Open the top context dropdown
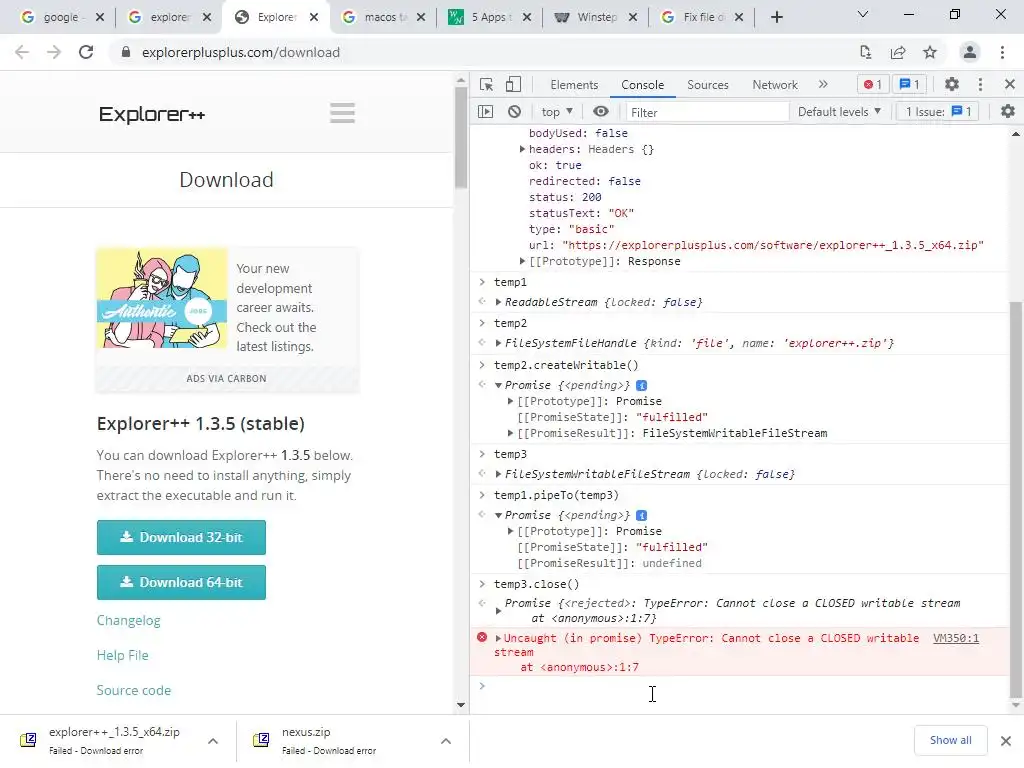The height and width of the screenshot is (768, 1024). (x=557, y=112)
